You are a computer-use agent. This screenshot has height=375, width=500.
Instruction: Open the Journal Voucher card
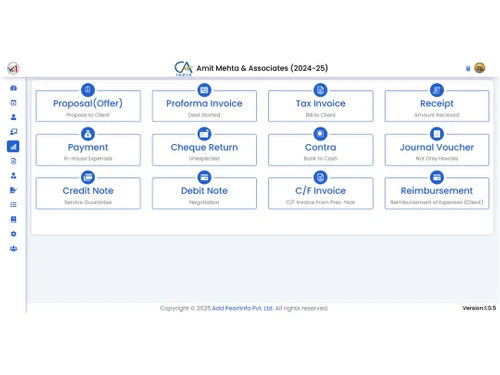(437, 150)
